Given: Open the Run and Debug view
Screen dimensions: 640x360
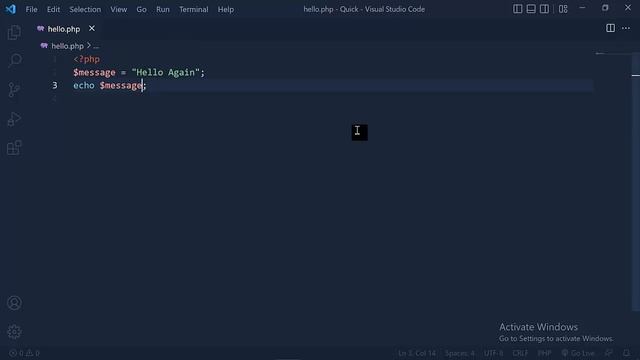Looking at the screenshot, I should point(14,119).
